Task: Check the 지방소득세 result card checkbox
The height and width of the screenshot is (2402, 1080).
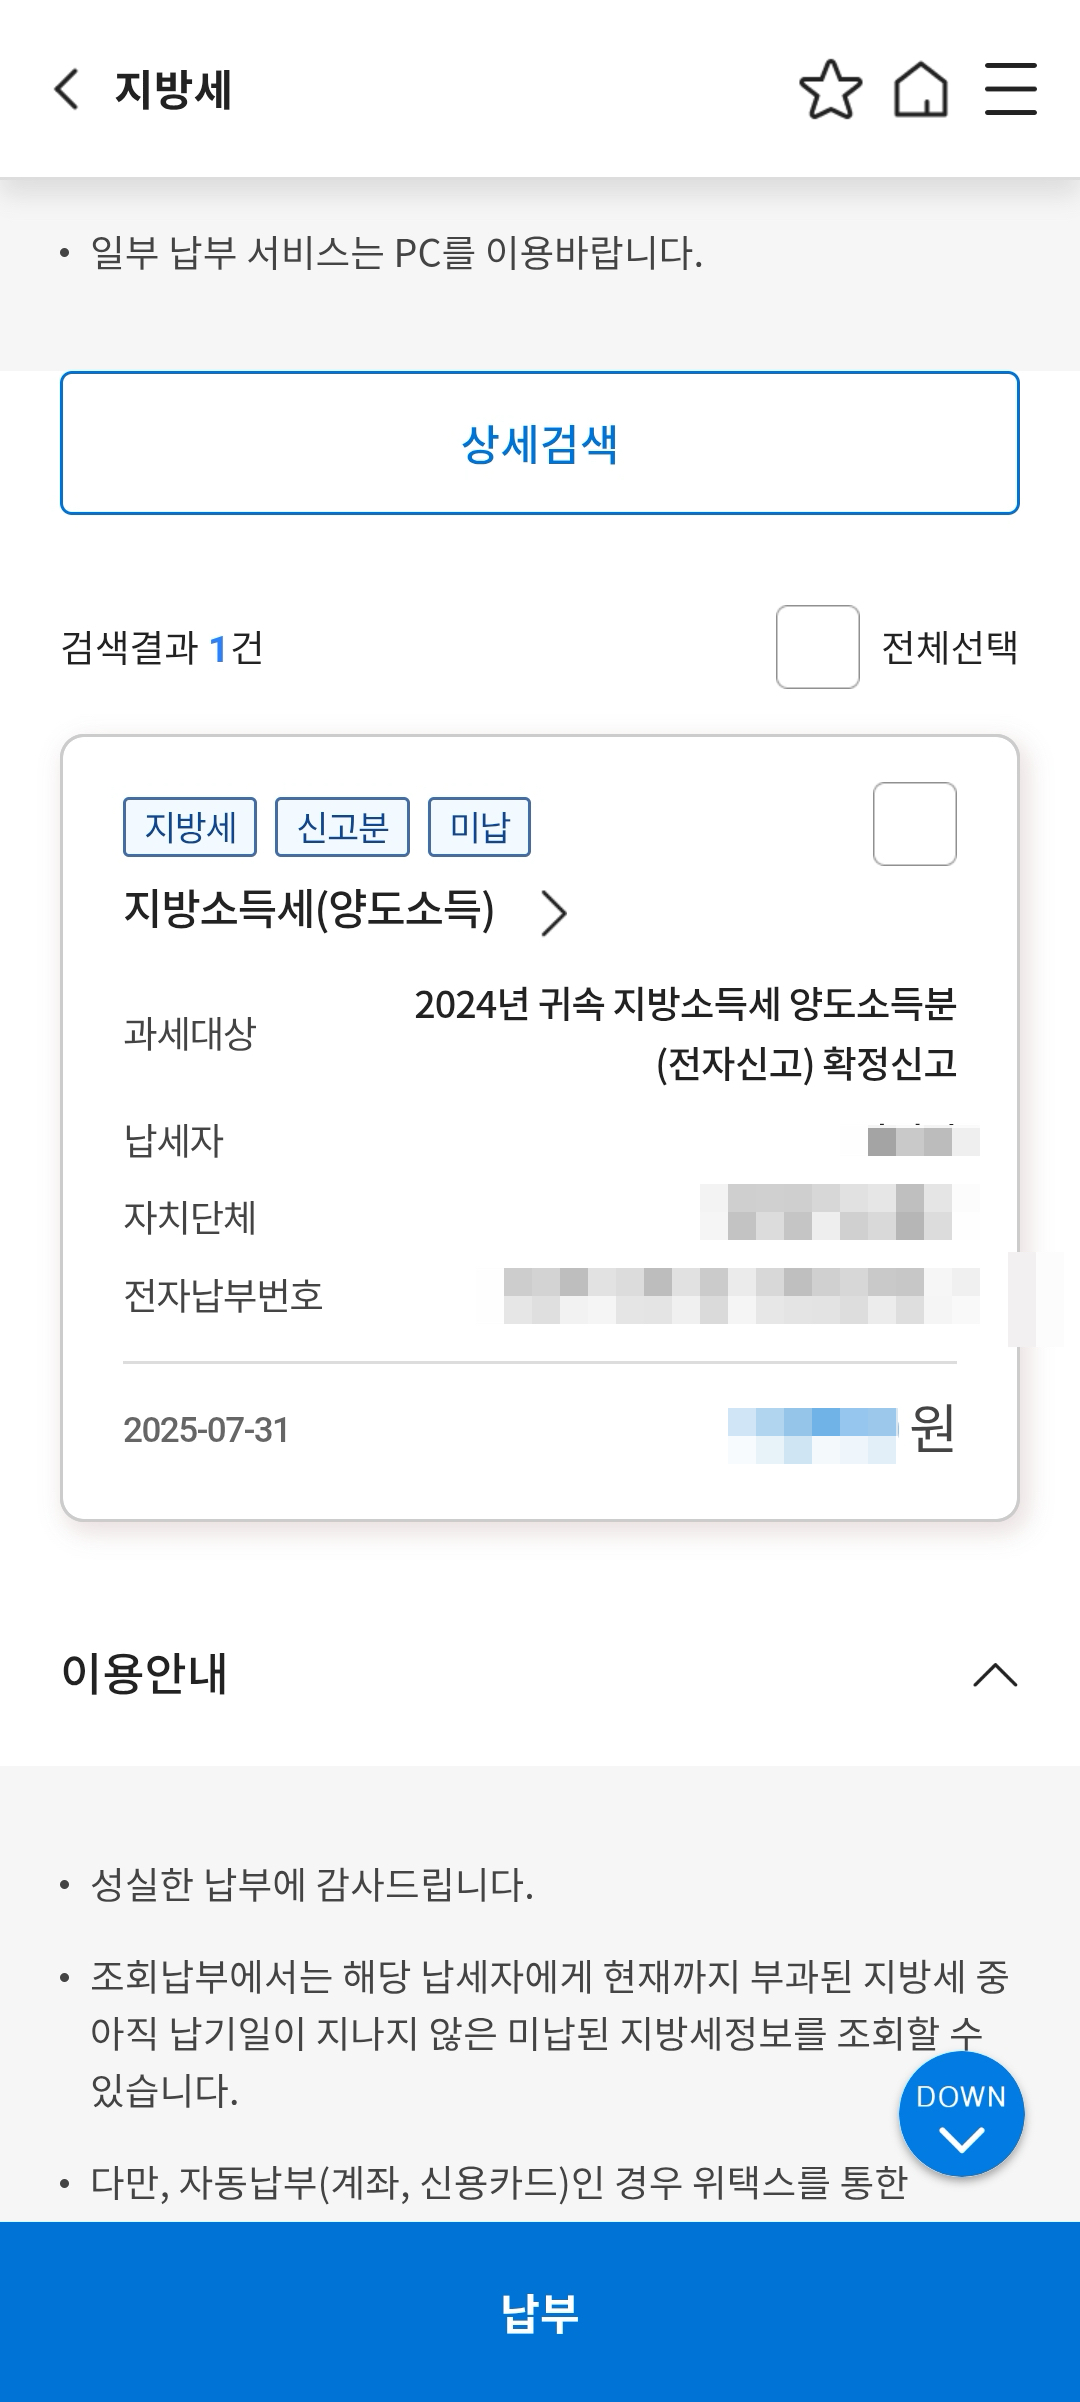Action: pos(914,824)
